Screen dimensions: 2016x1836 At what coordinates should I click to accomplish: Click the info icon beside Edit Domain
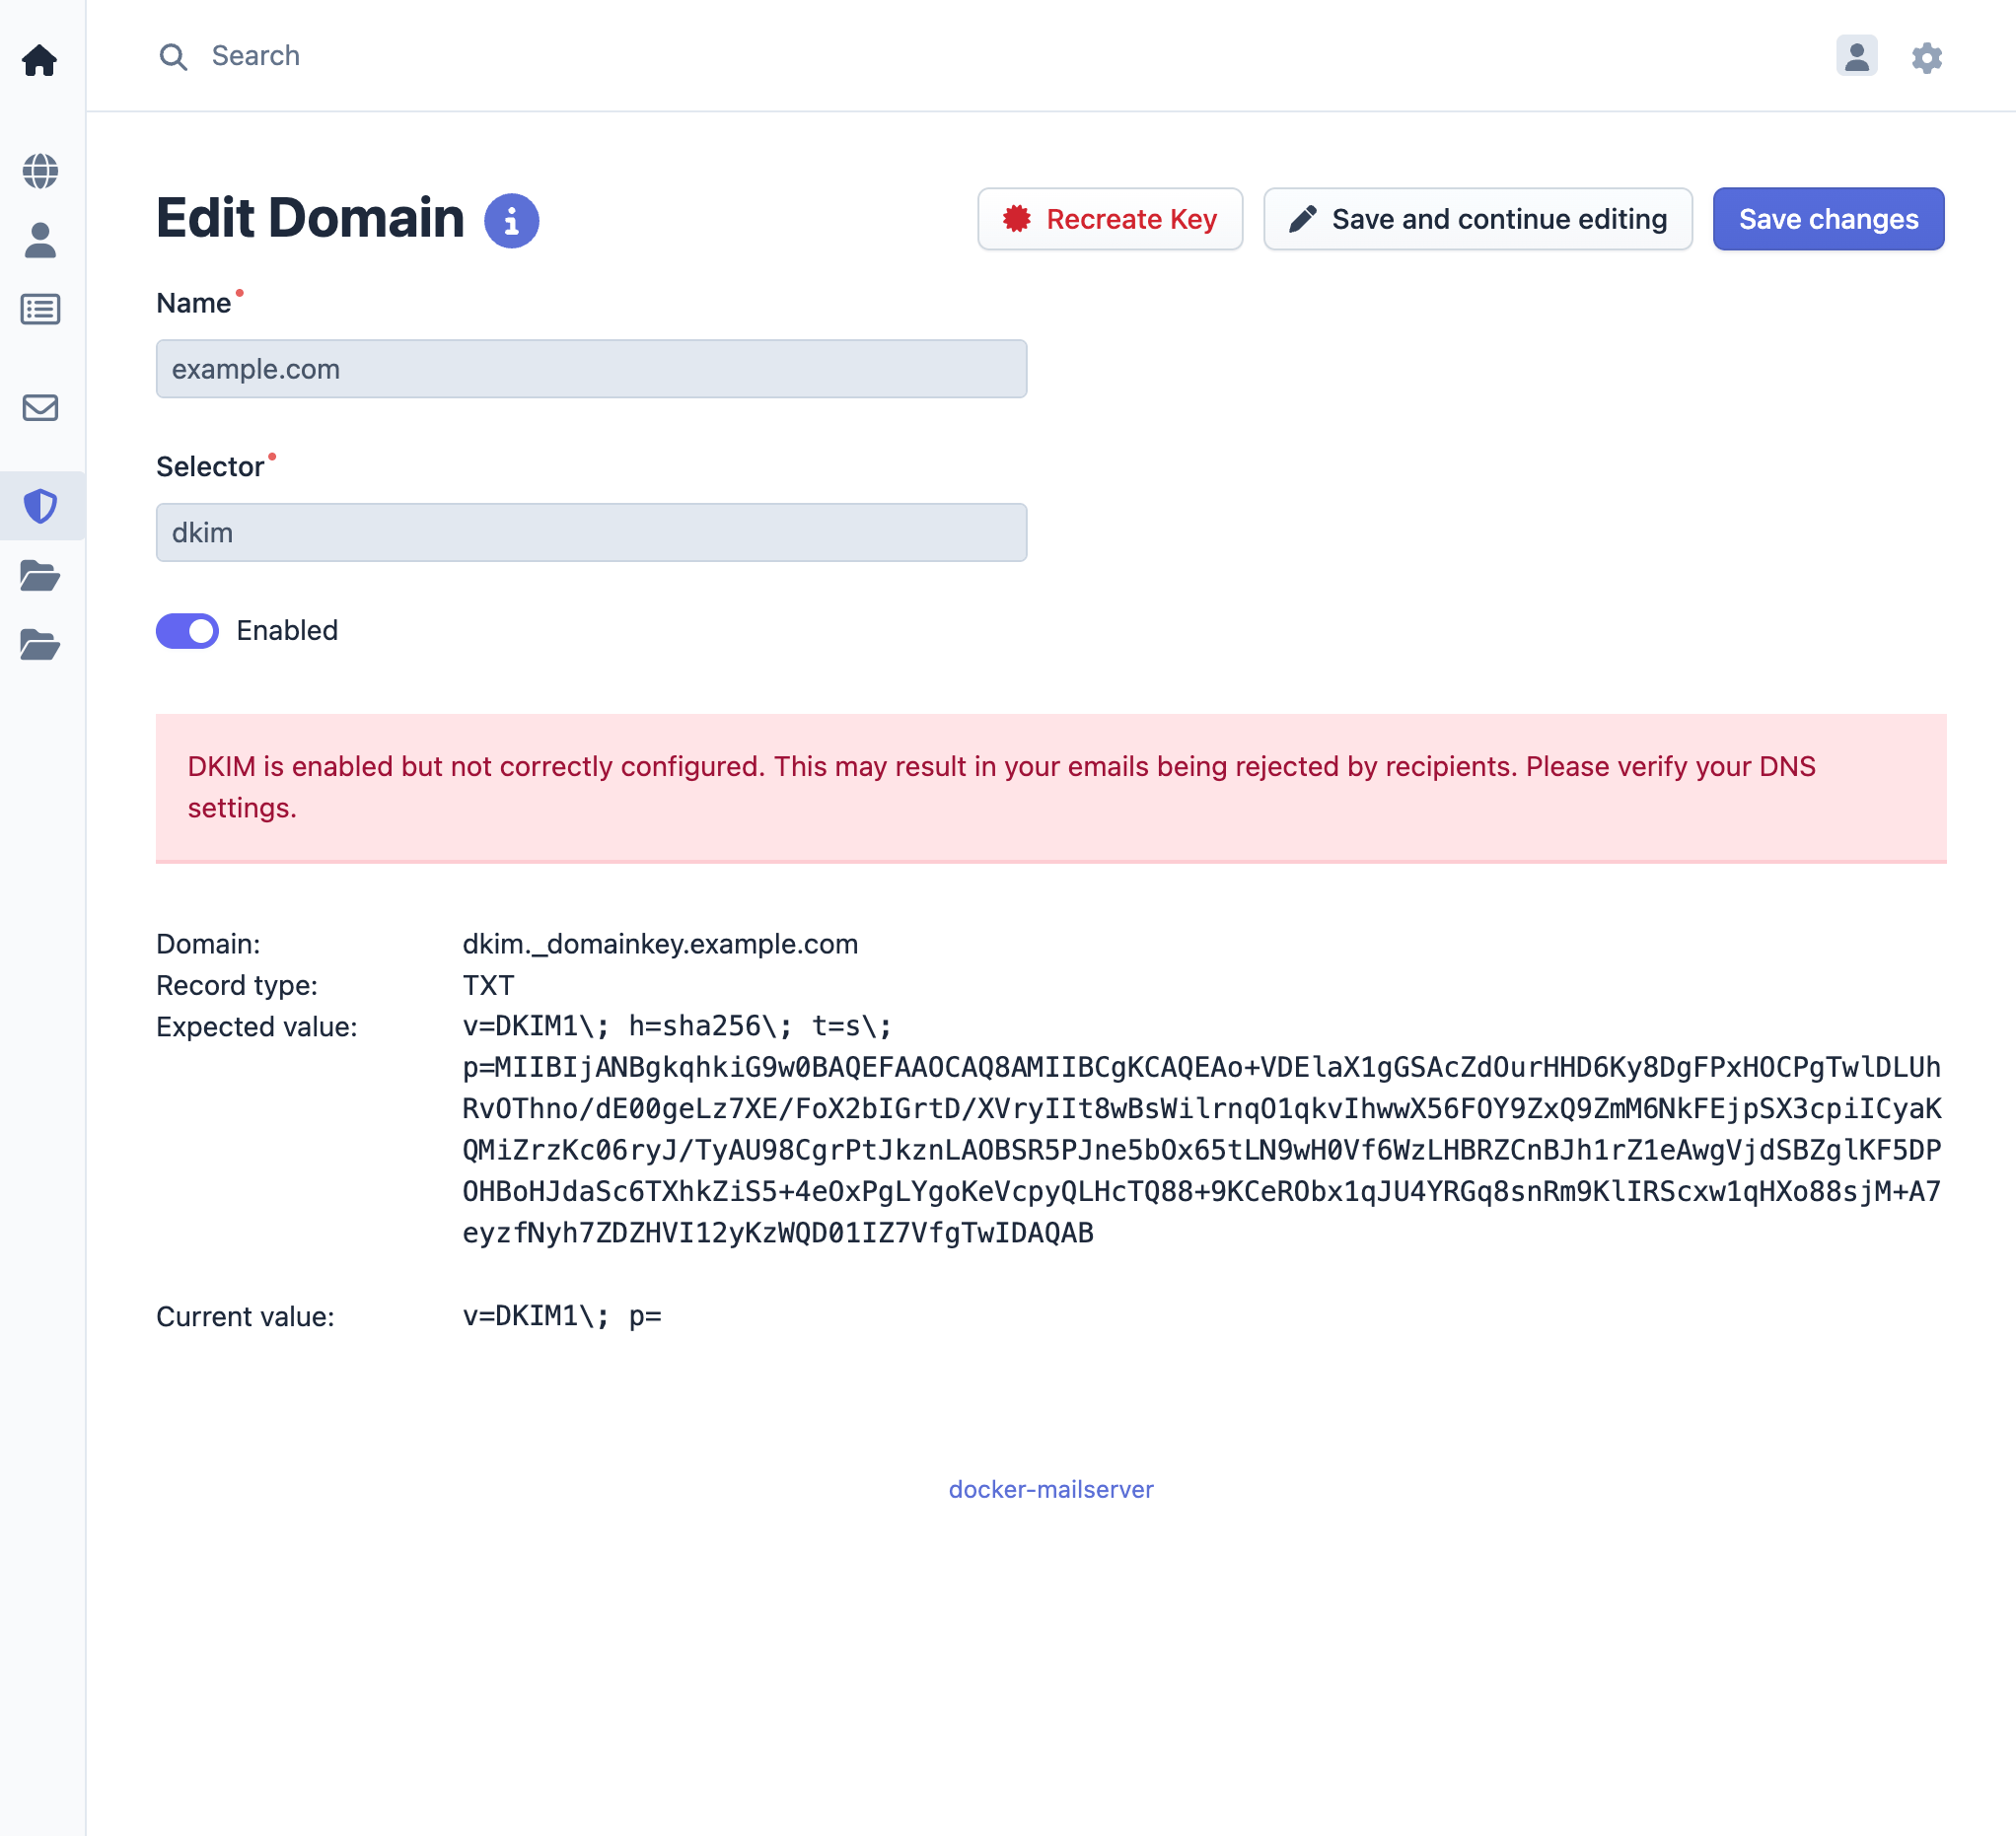pyautogui.click(x=512, y=221)
